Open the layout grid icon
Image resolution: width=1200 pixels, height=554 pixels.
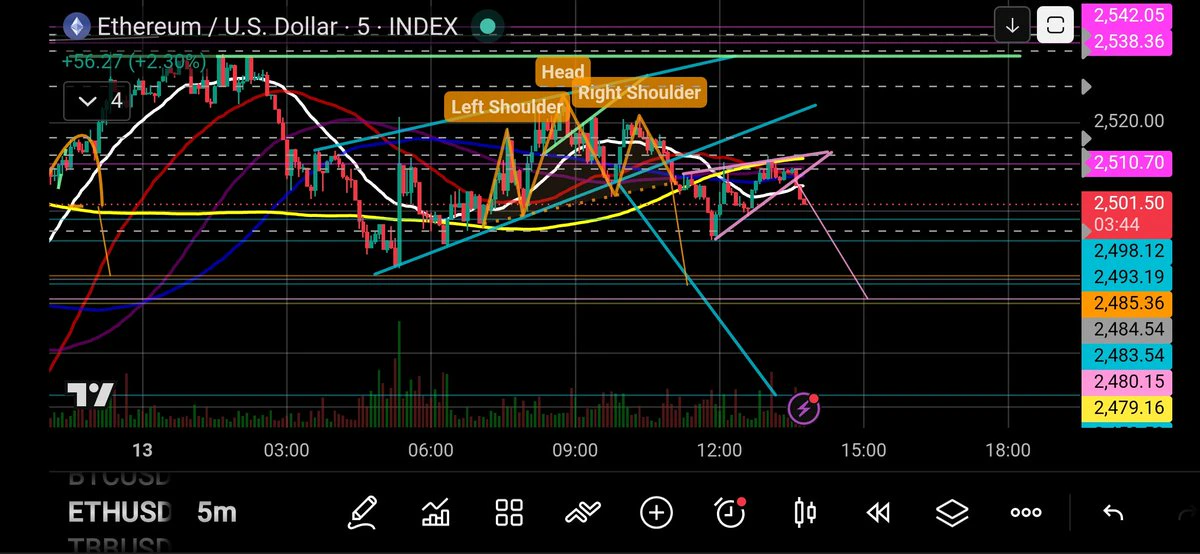coord(510,513)
